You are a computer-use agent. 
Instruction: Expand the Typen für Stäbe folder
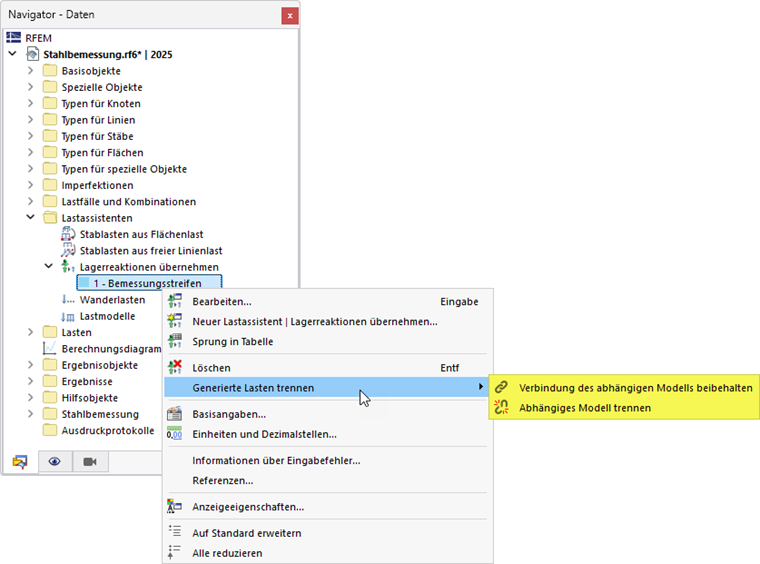31,136
